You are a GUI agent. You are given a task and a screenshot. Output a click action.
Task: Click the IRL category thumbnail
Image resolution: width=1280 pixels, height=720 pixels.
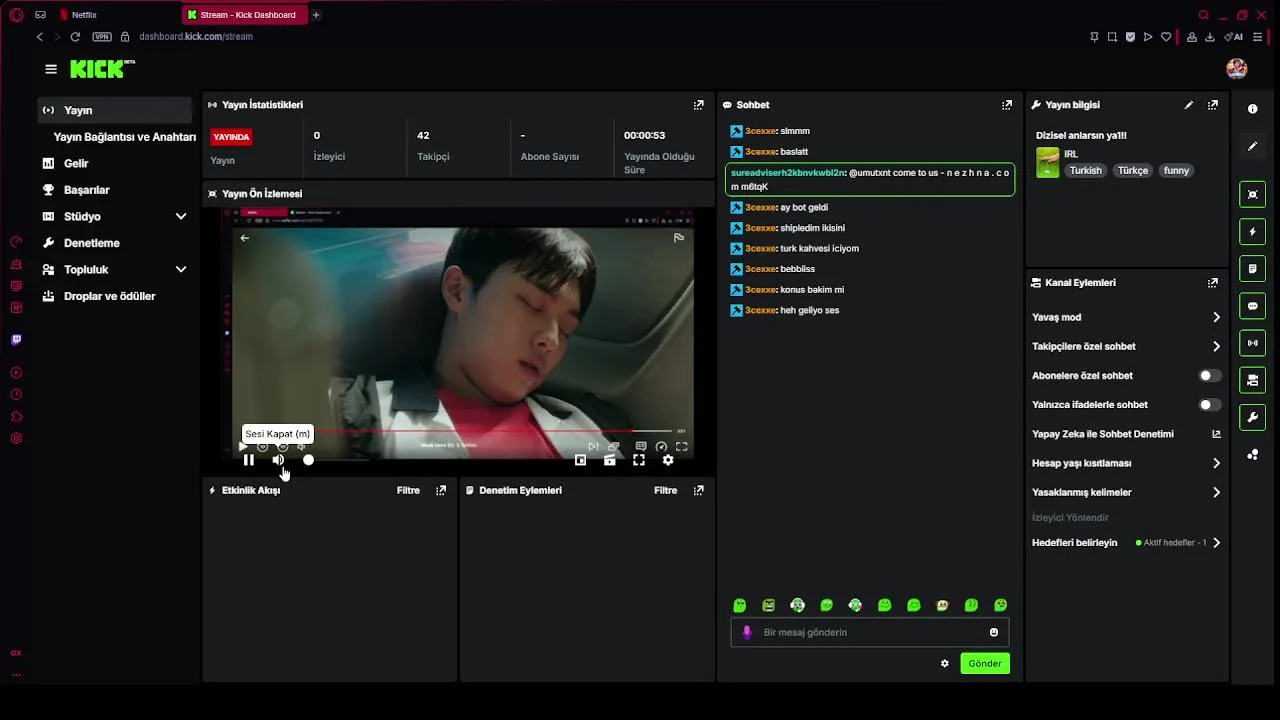[x=1047, y=163]
